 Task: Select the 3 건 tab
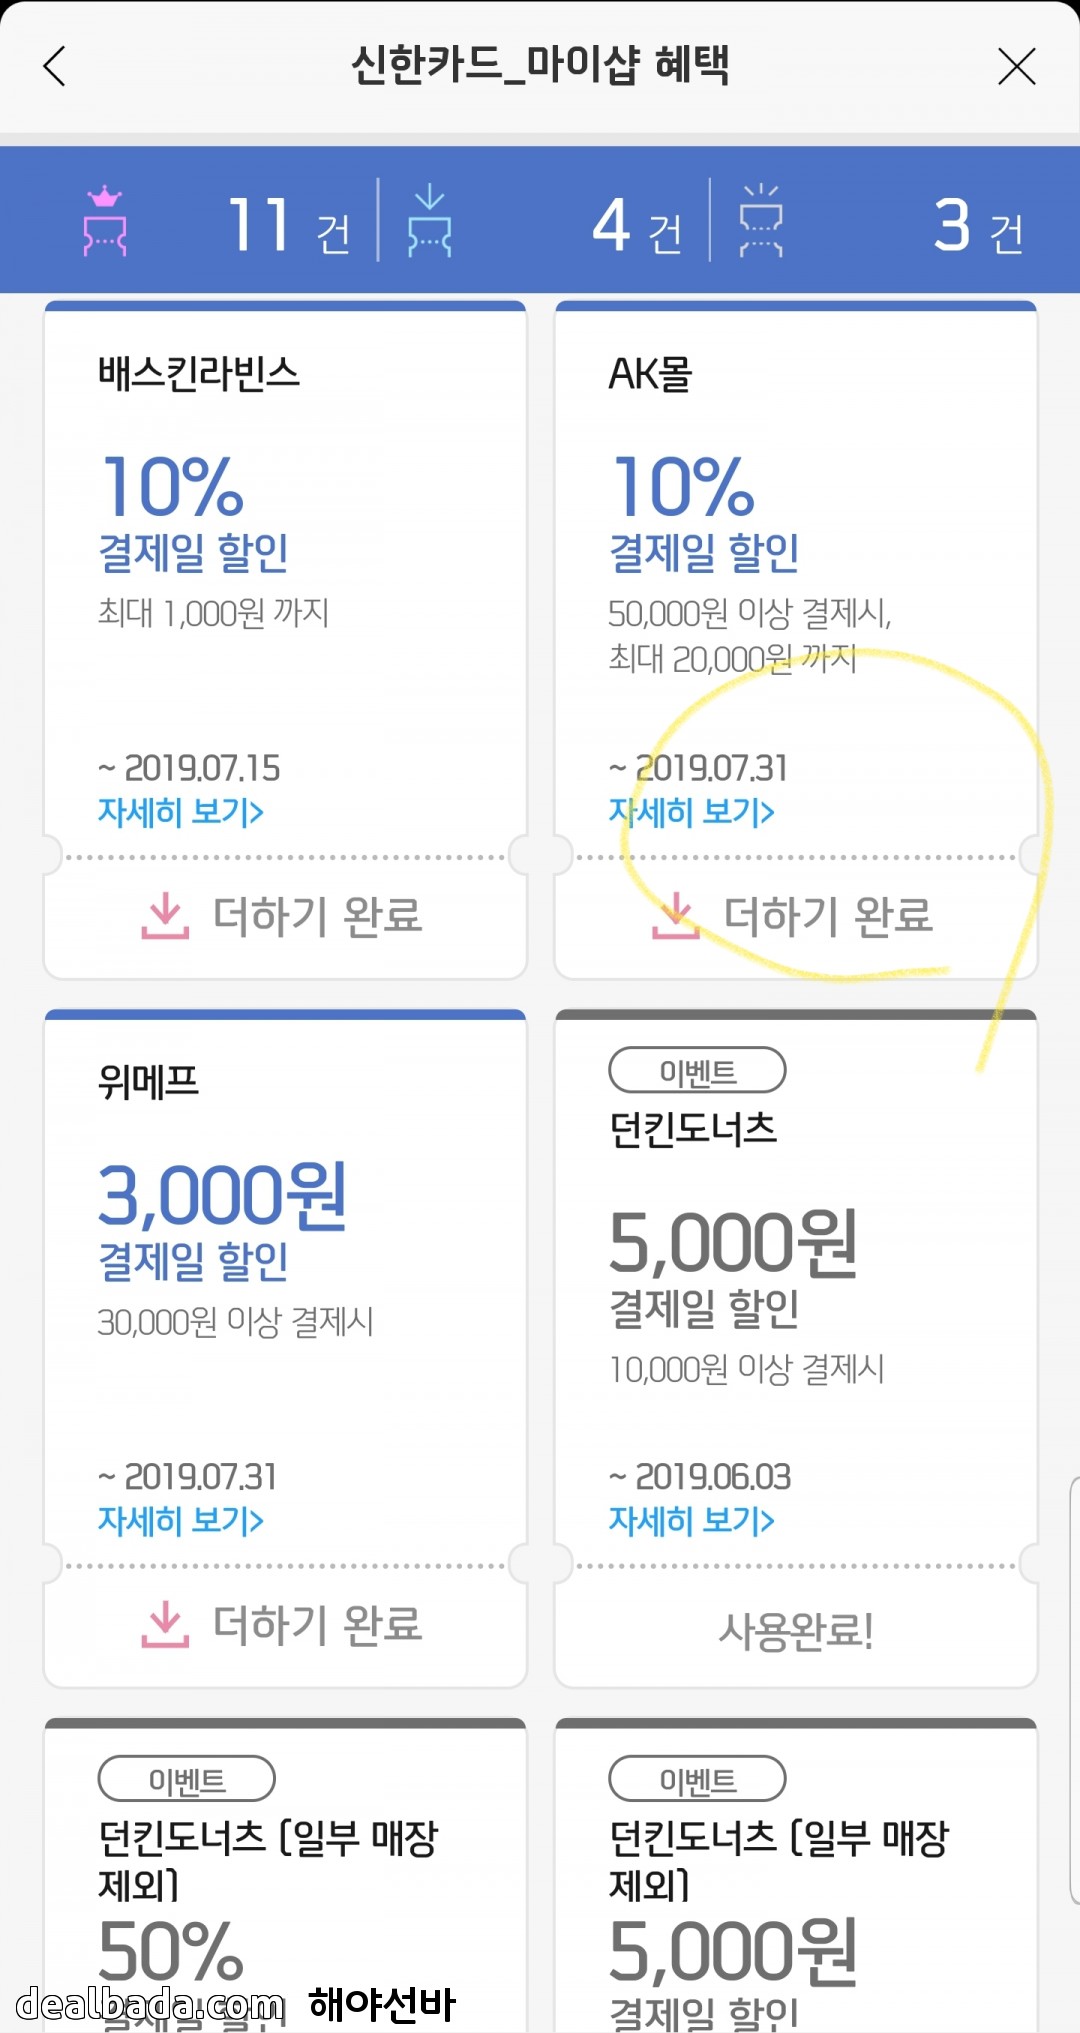pyautogui.click(x=978, y=225)
